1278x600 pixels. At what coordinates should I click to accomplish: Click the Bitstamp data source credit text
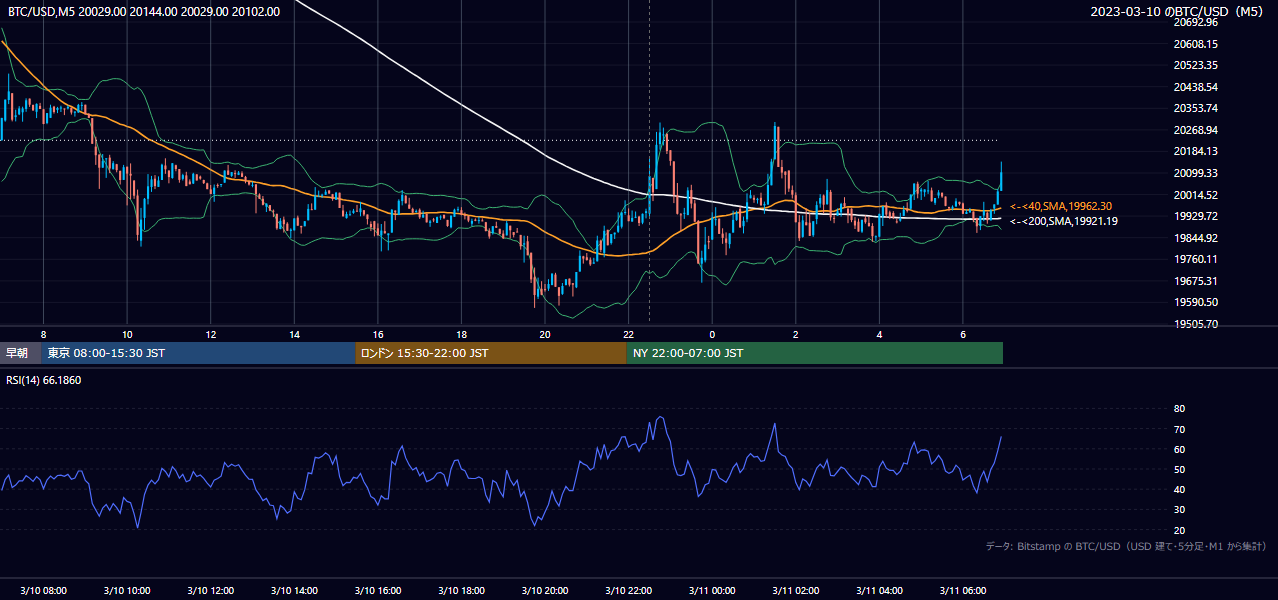1126,546
